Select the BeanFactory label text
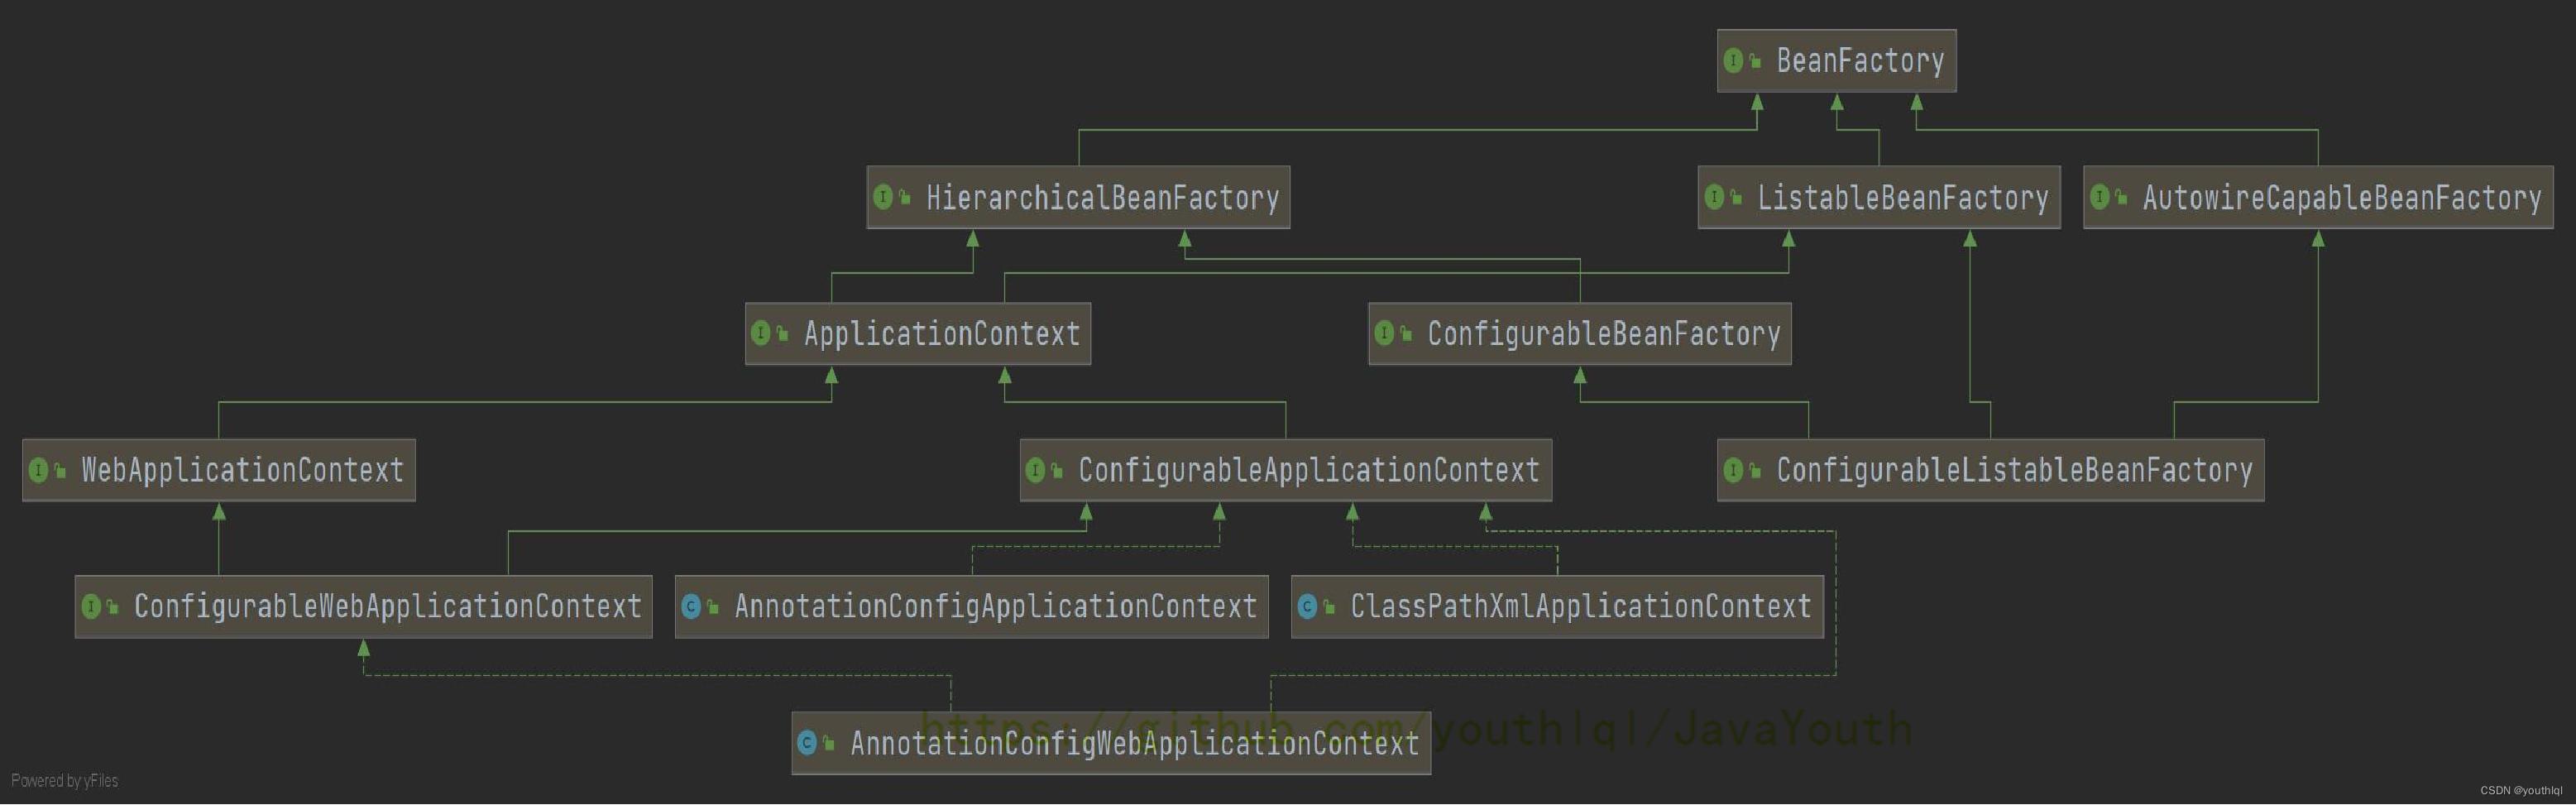Screen dimensions: 2576x805 coord(1860,61)
